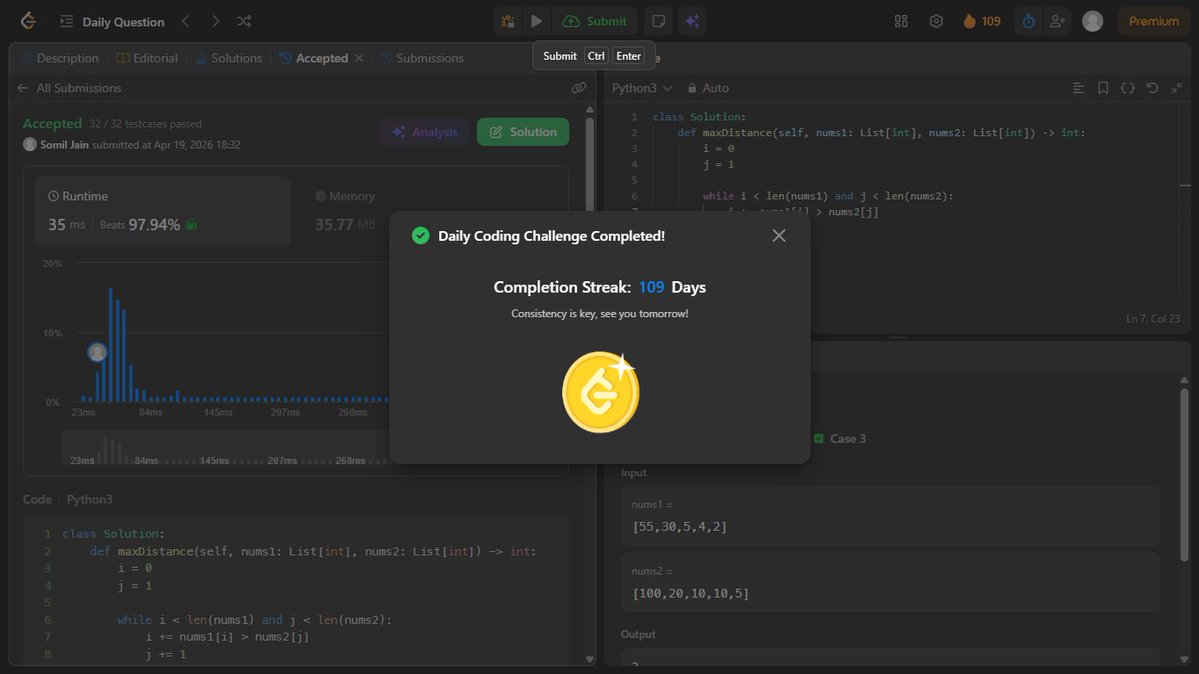1199x674 pixels.
Task: Click the 109 streak number in popup
Action: 651,287
